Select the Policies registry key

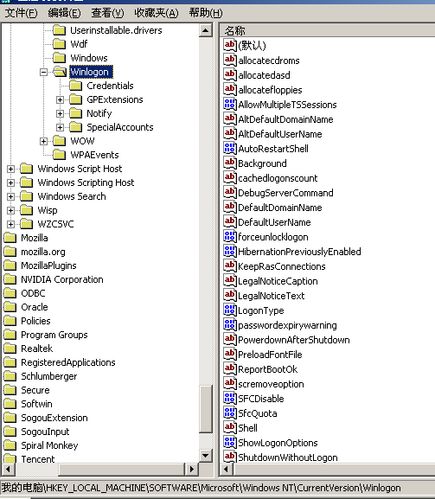[x=36, y=321]
